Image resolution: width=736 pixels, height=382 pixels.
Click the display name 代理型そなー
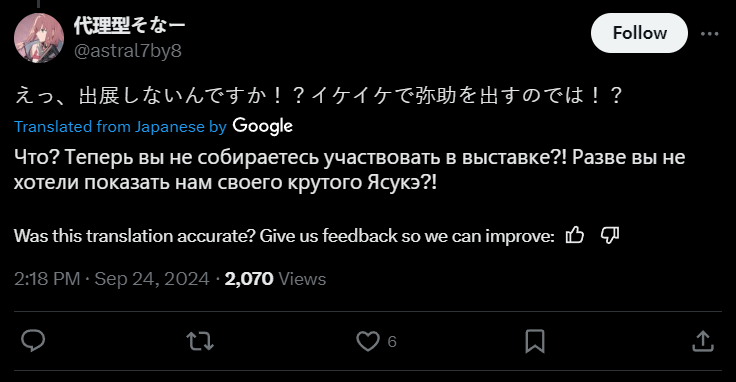[129, 25]
